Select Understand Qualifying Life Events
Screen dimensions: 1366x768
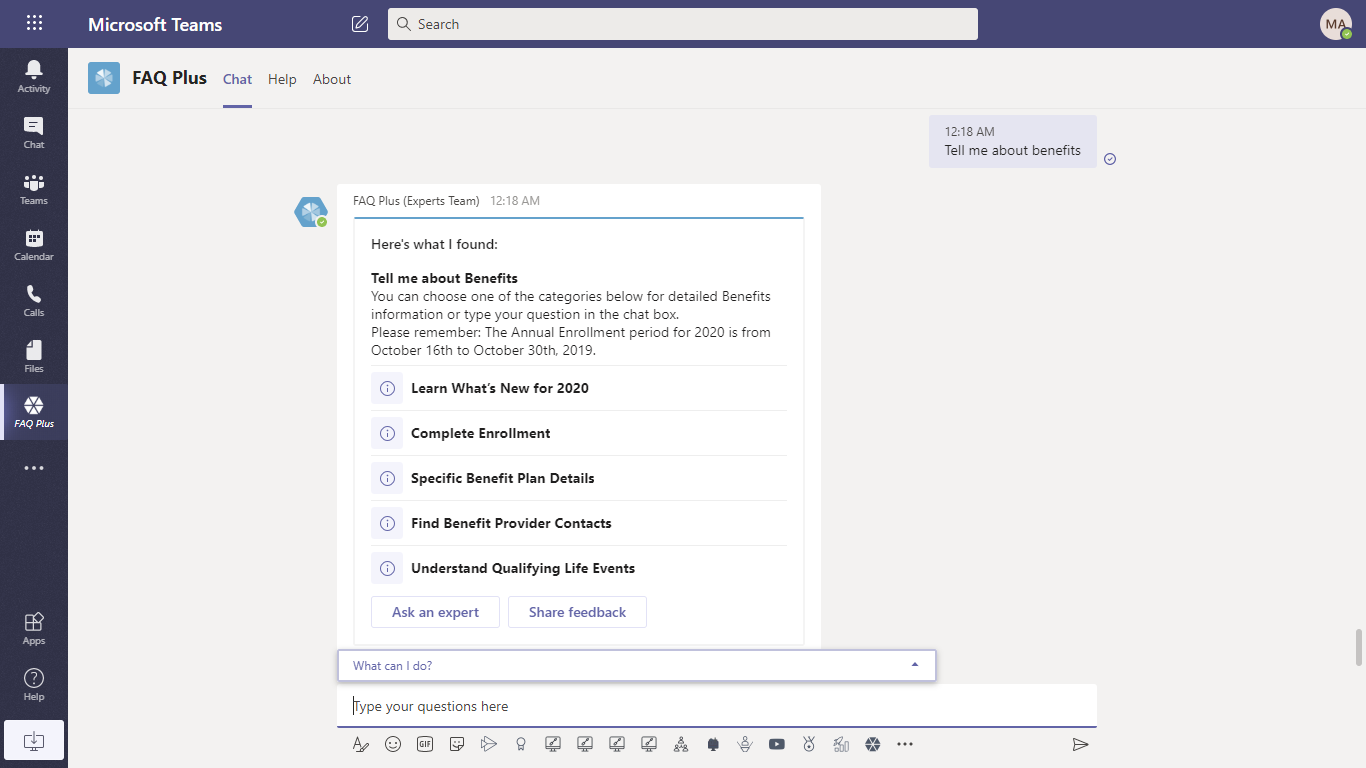[579, 568]
